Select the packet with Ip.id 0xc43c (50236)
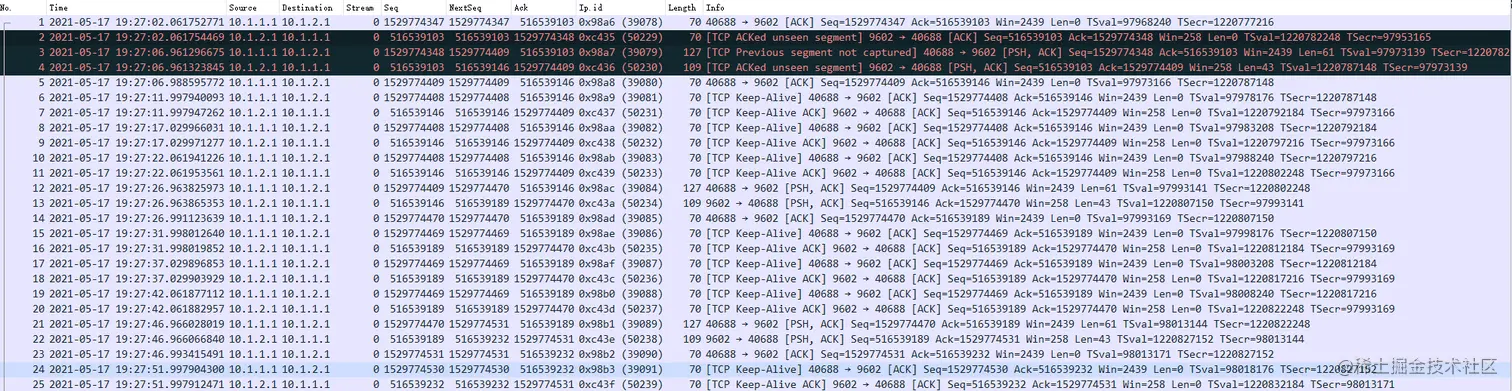The width and height of the screenshot is (1512, 391). [756, 278]
